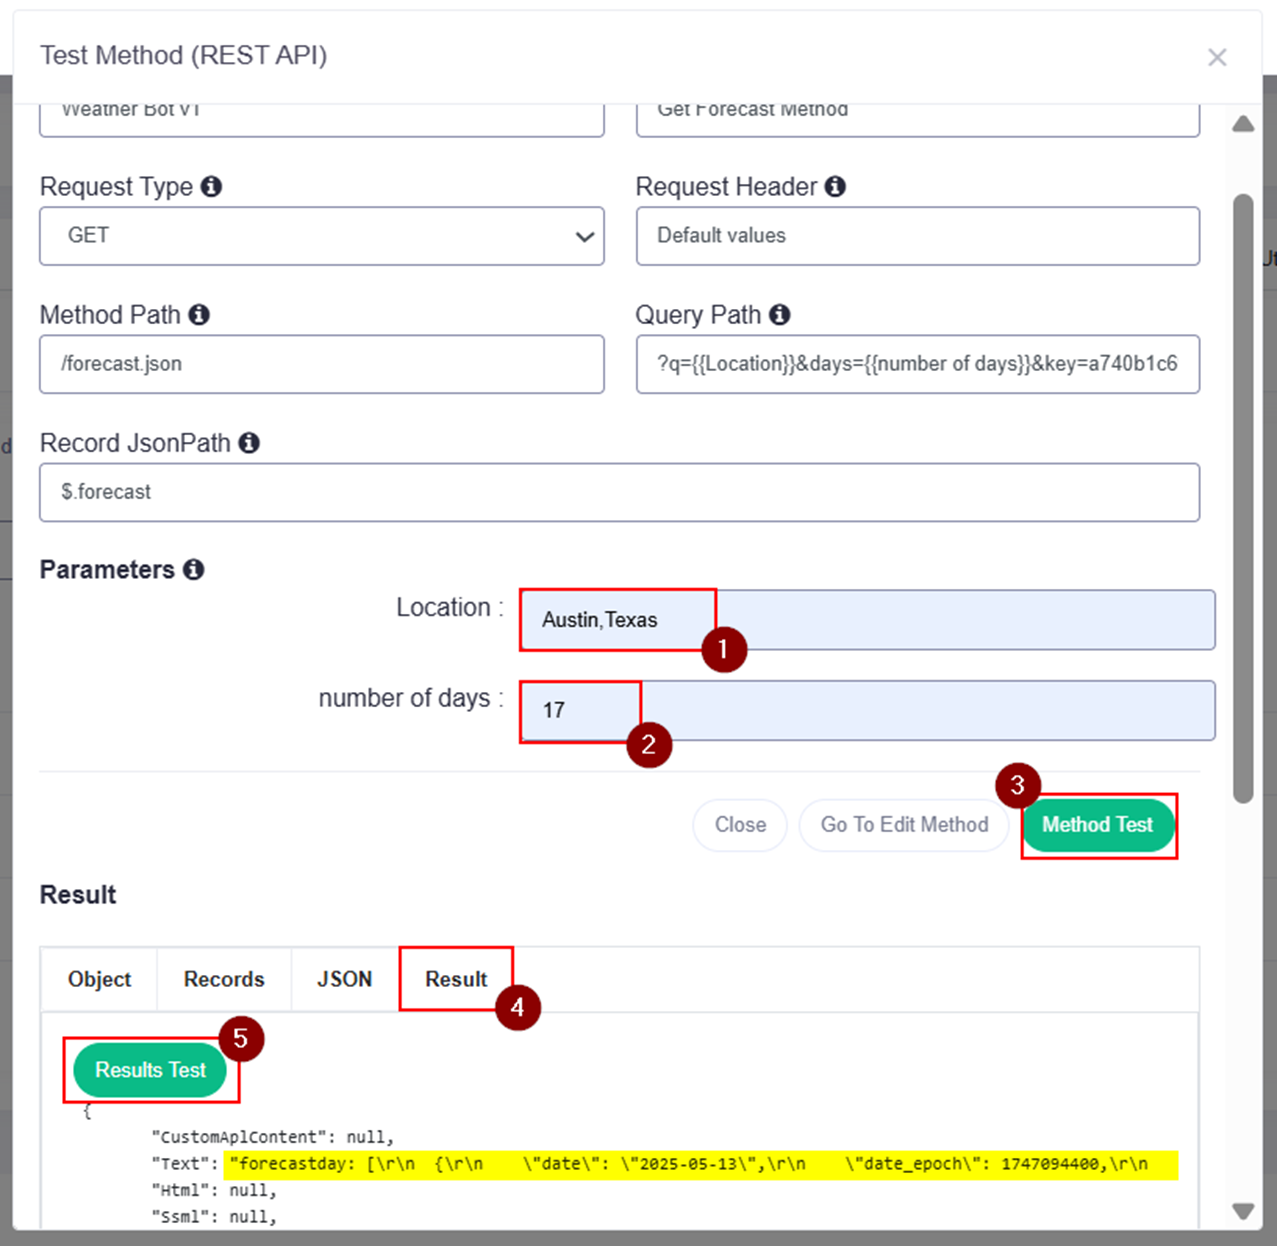The width and height of the screenshot is (1277, 1246).
Task: Click info icon beside Query Path
Action: coord(780,315)
